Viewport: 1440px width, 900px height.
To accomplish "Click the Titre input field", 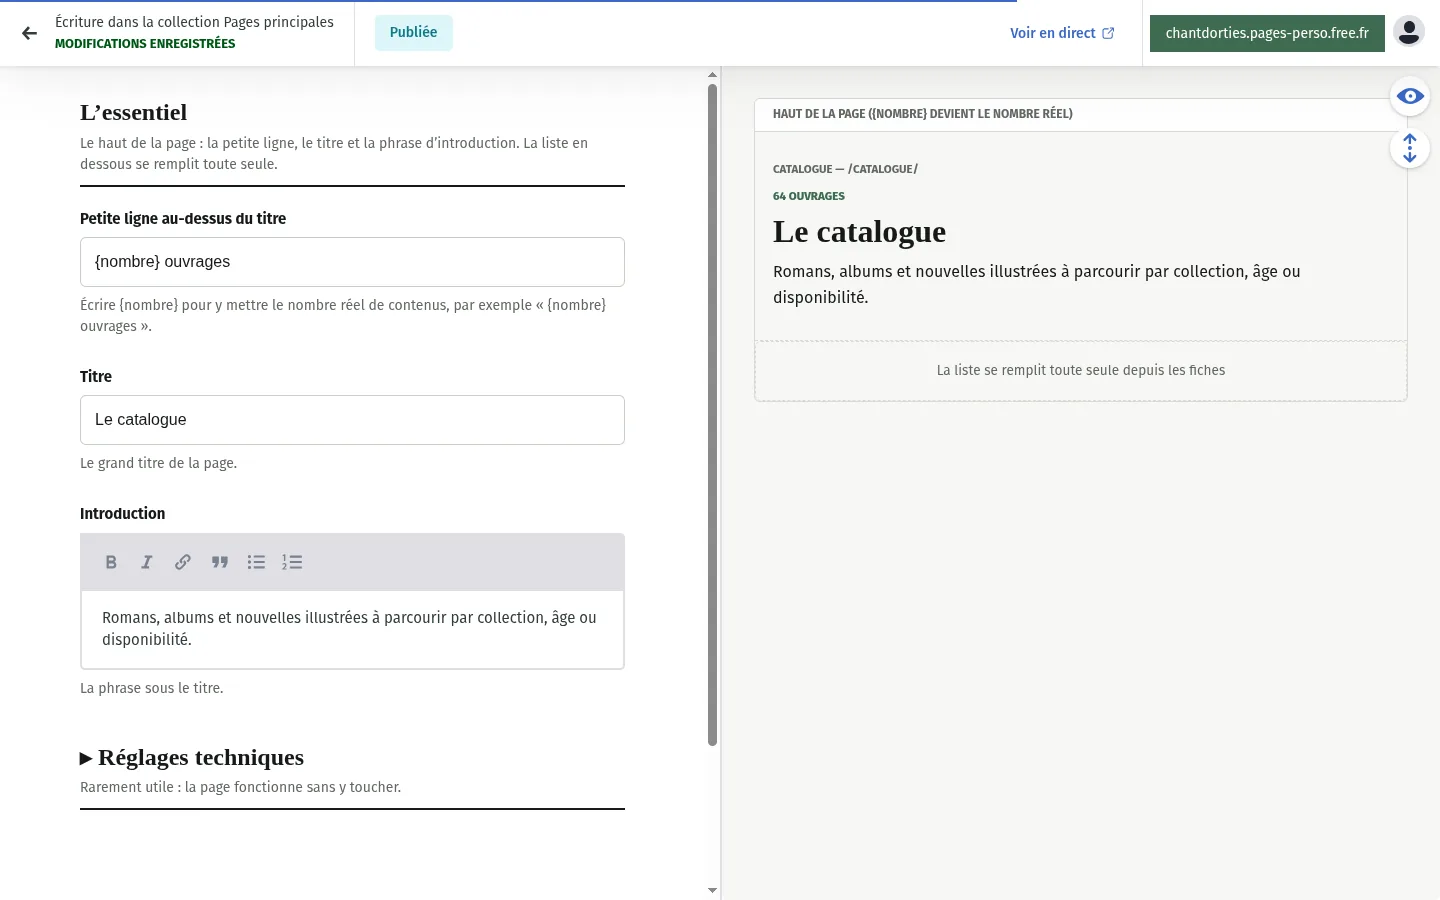I will [352, 420].
